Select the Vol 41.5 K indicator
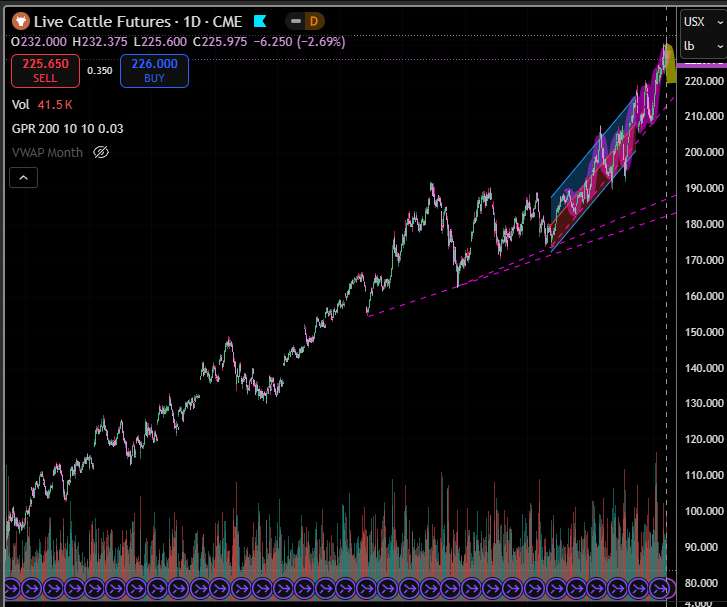The image size is (727, 607). pyautogui.click(x=42, y=105)
